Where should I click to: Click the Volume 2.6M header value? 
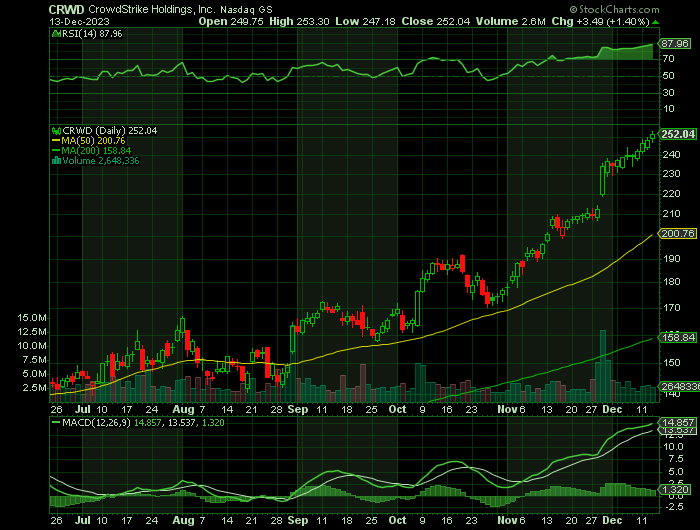coord(510,21)
